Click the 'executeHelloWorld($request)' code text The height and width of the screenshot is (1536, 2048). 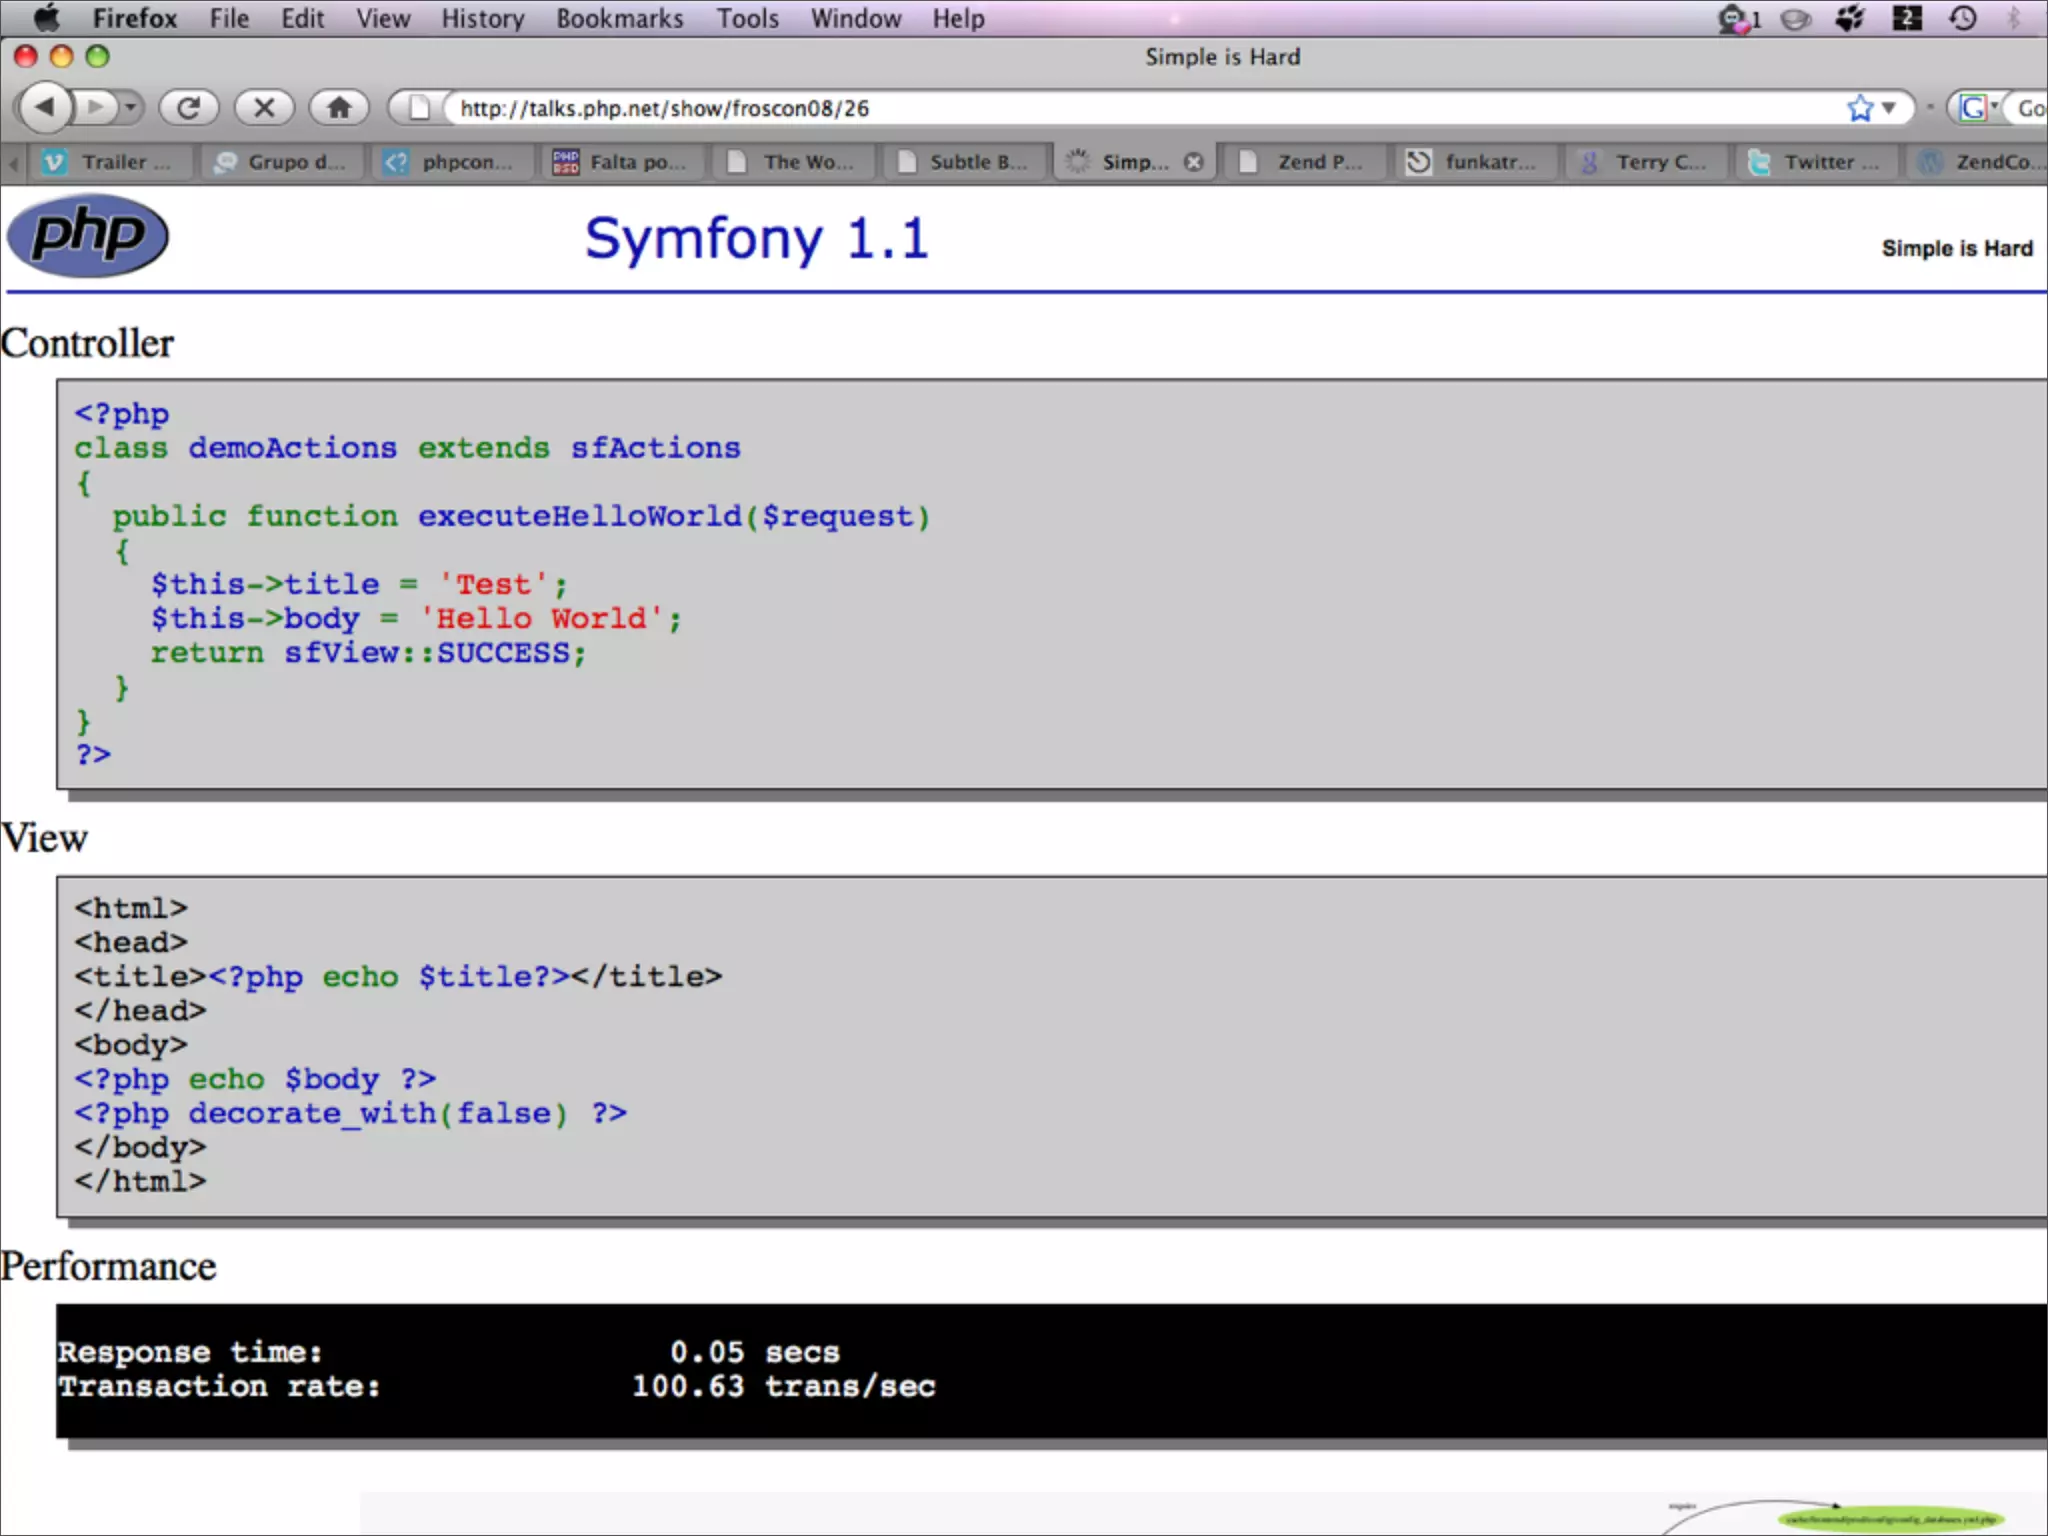674,516
